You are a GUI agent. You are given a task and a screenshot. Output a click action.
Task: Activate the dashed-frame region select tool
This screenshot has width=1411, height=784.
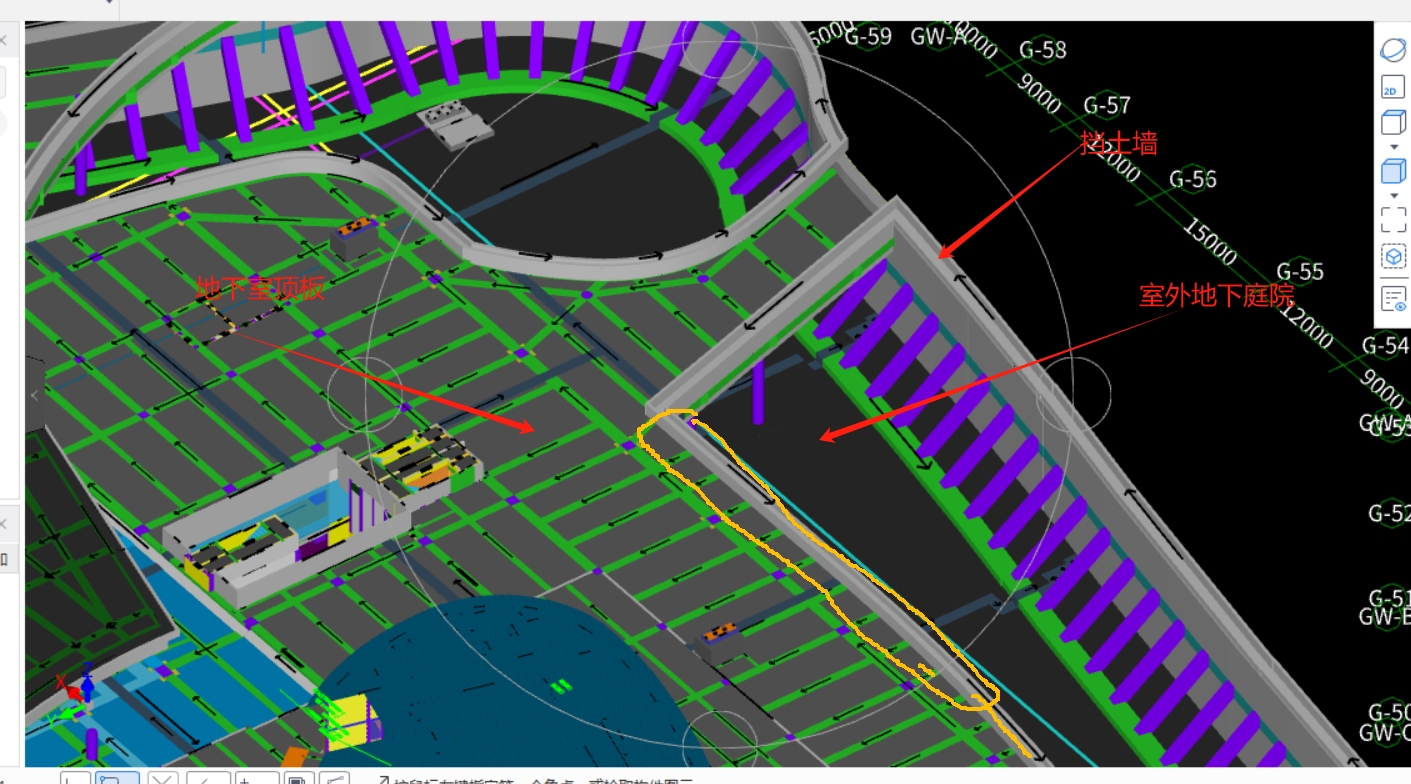(1393, 219)
